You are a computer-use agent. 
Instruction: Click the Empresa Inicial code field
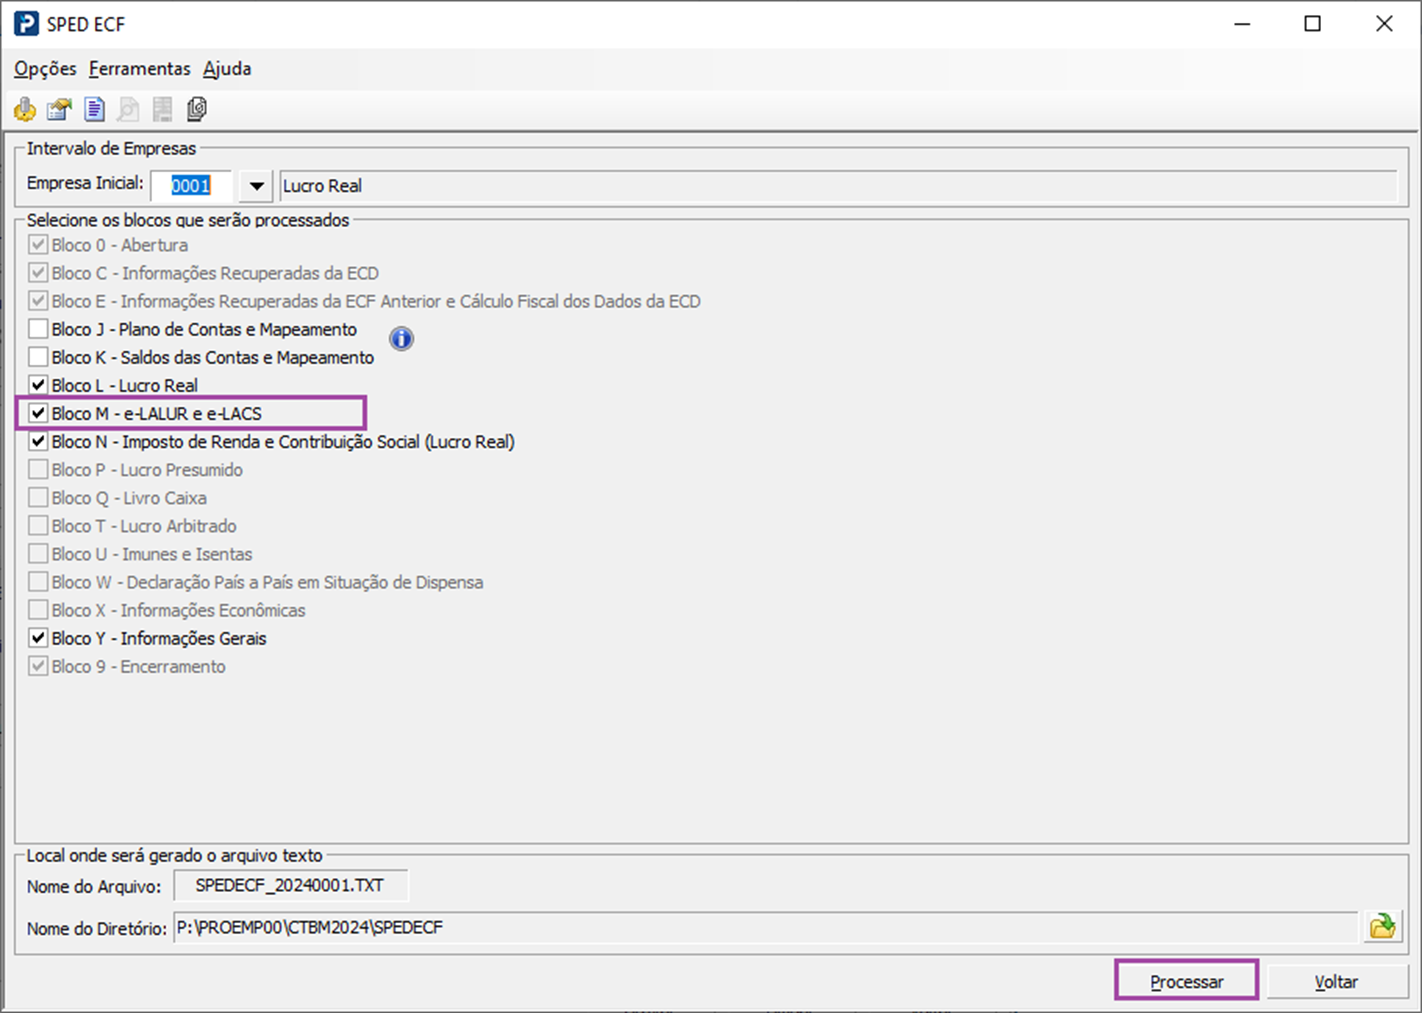[x=192, y=186]
